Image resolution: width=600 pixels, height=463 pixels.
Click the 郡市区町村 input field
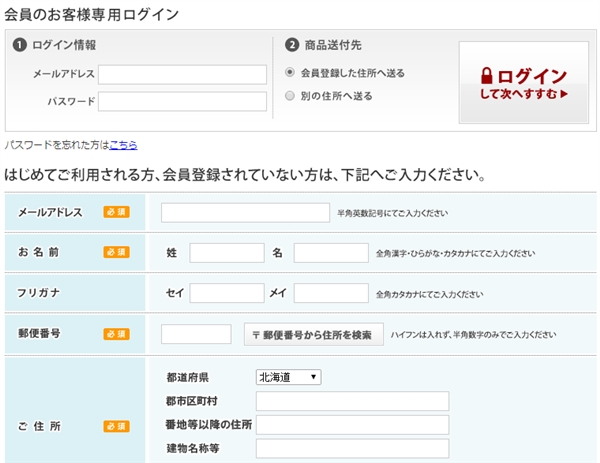click(x=352, y=401)
